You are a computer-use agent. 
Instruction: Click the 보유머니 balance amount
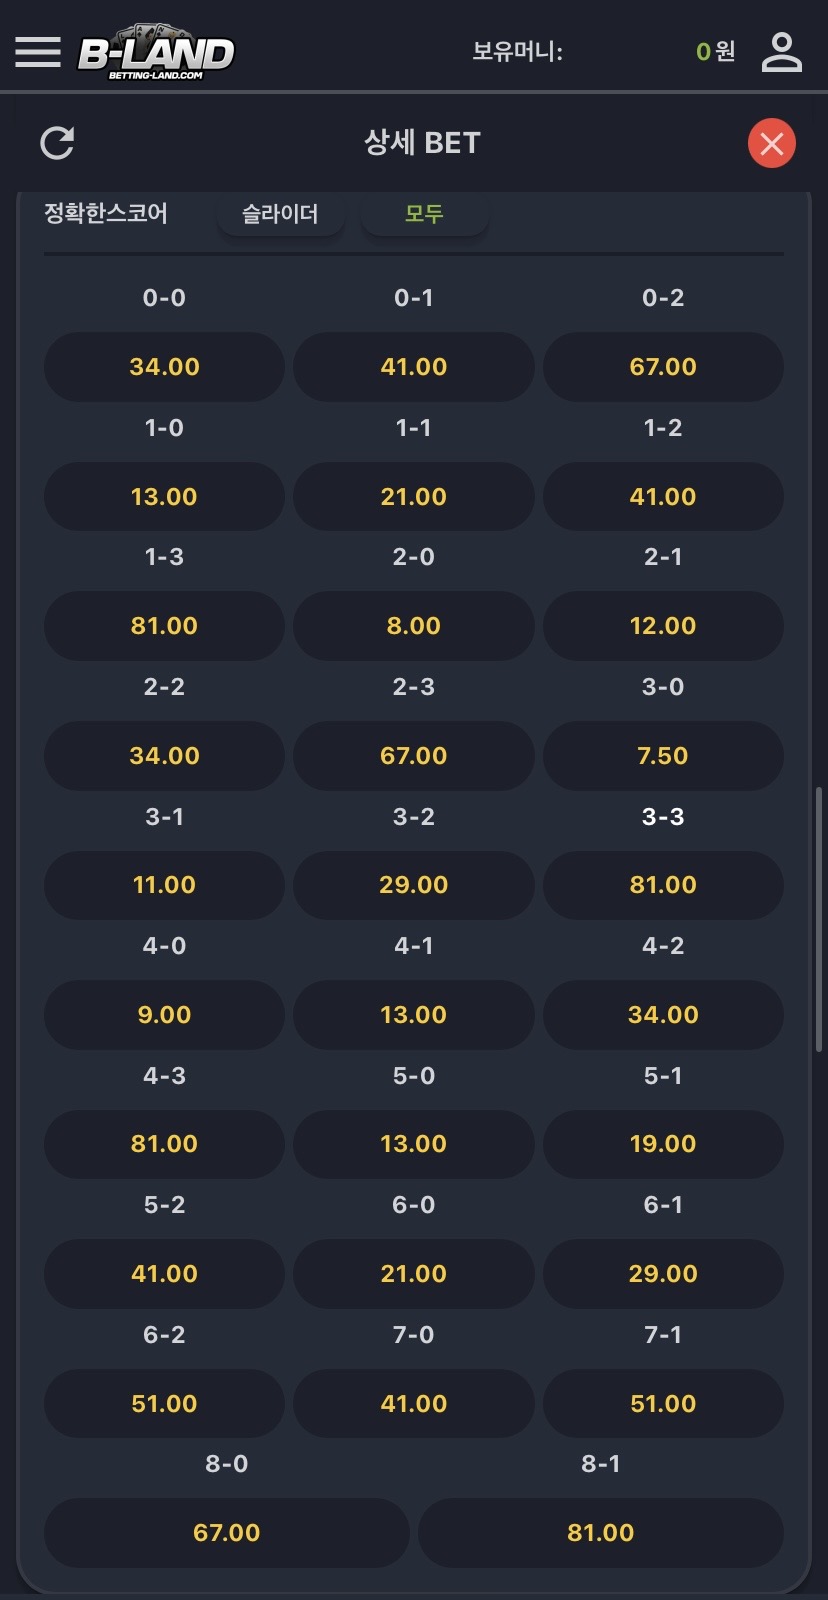point(715,52)
